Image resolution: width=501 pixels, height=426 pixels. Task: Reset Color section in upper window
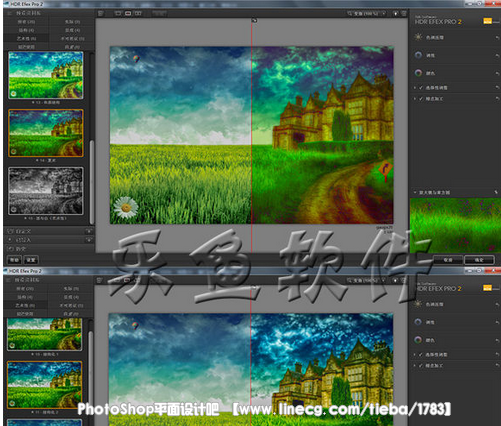[497, 73]
